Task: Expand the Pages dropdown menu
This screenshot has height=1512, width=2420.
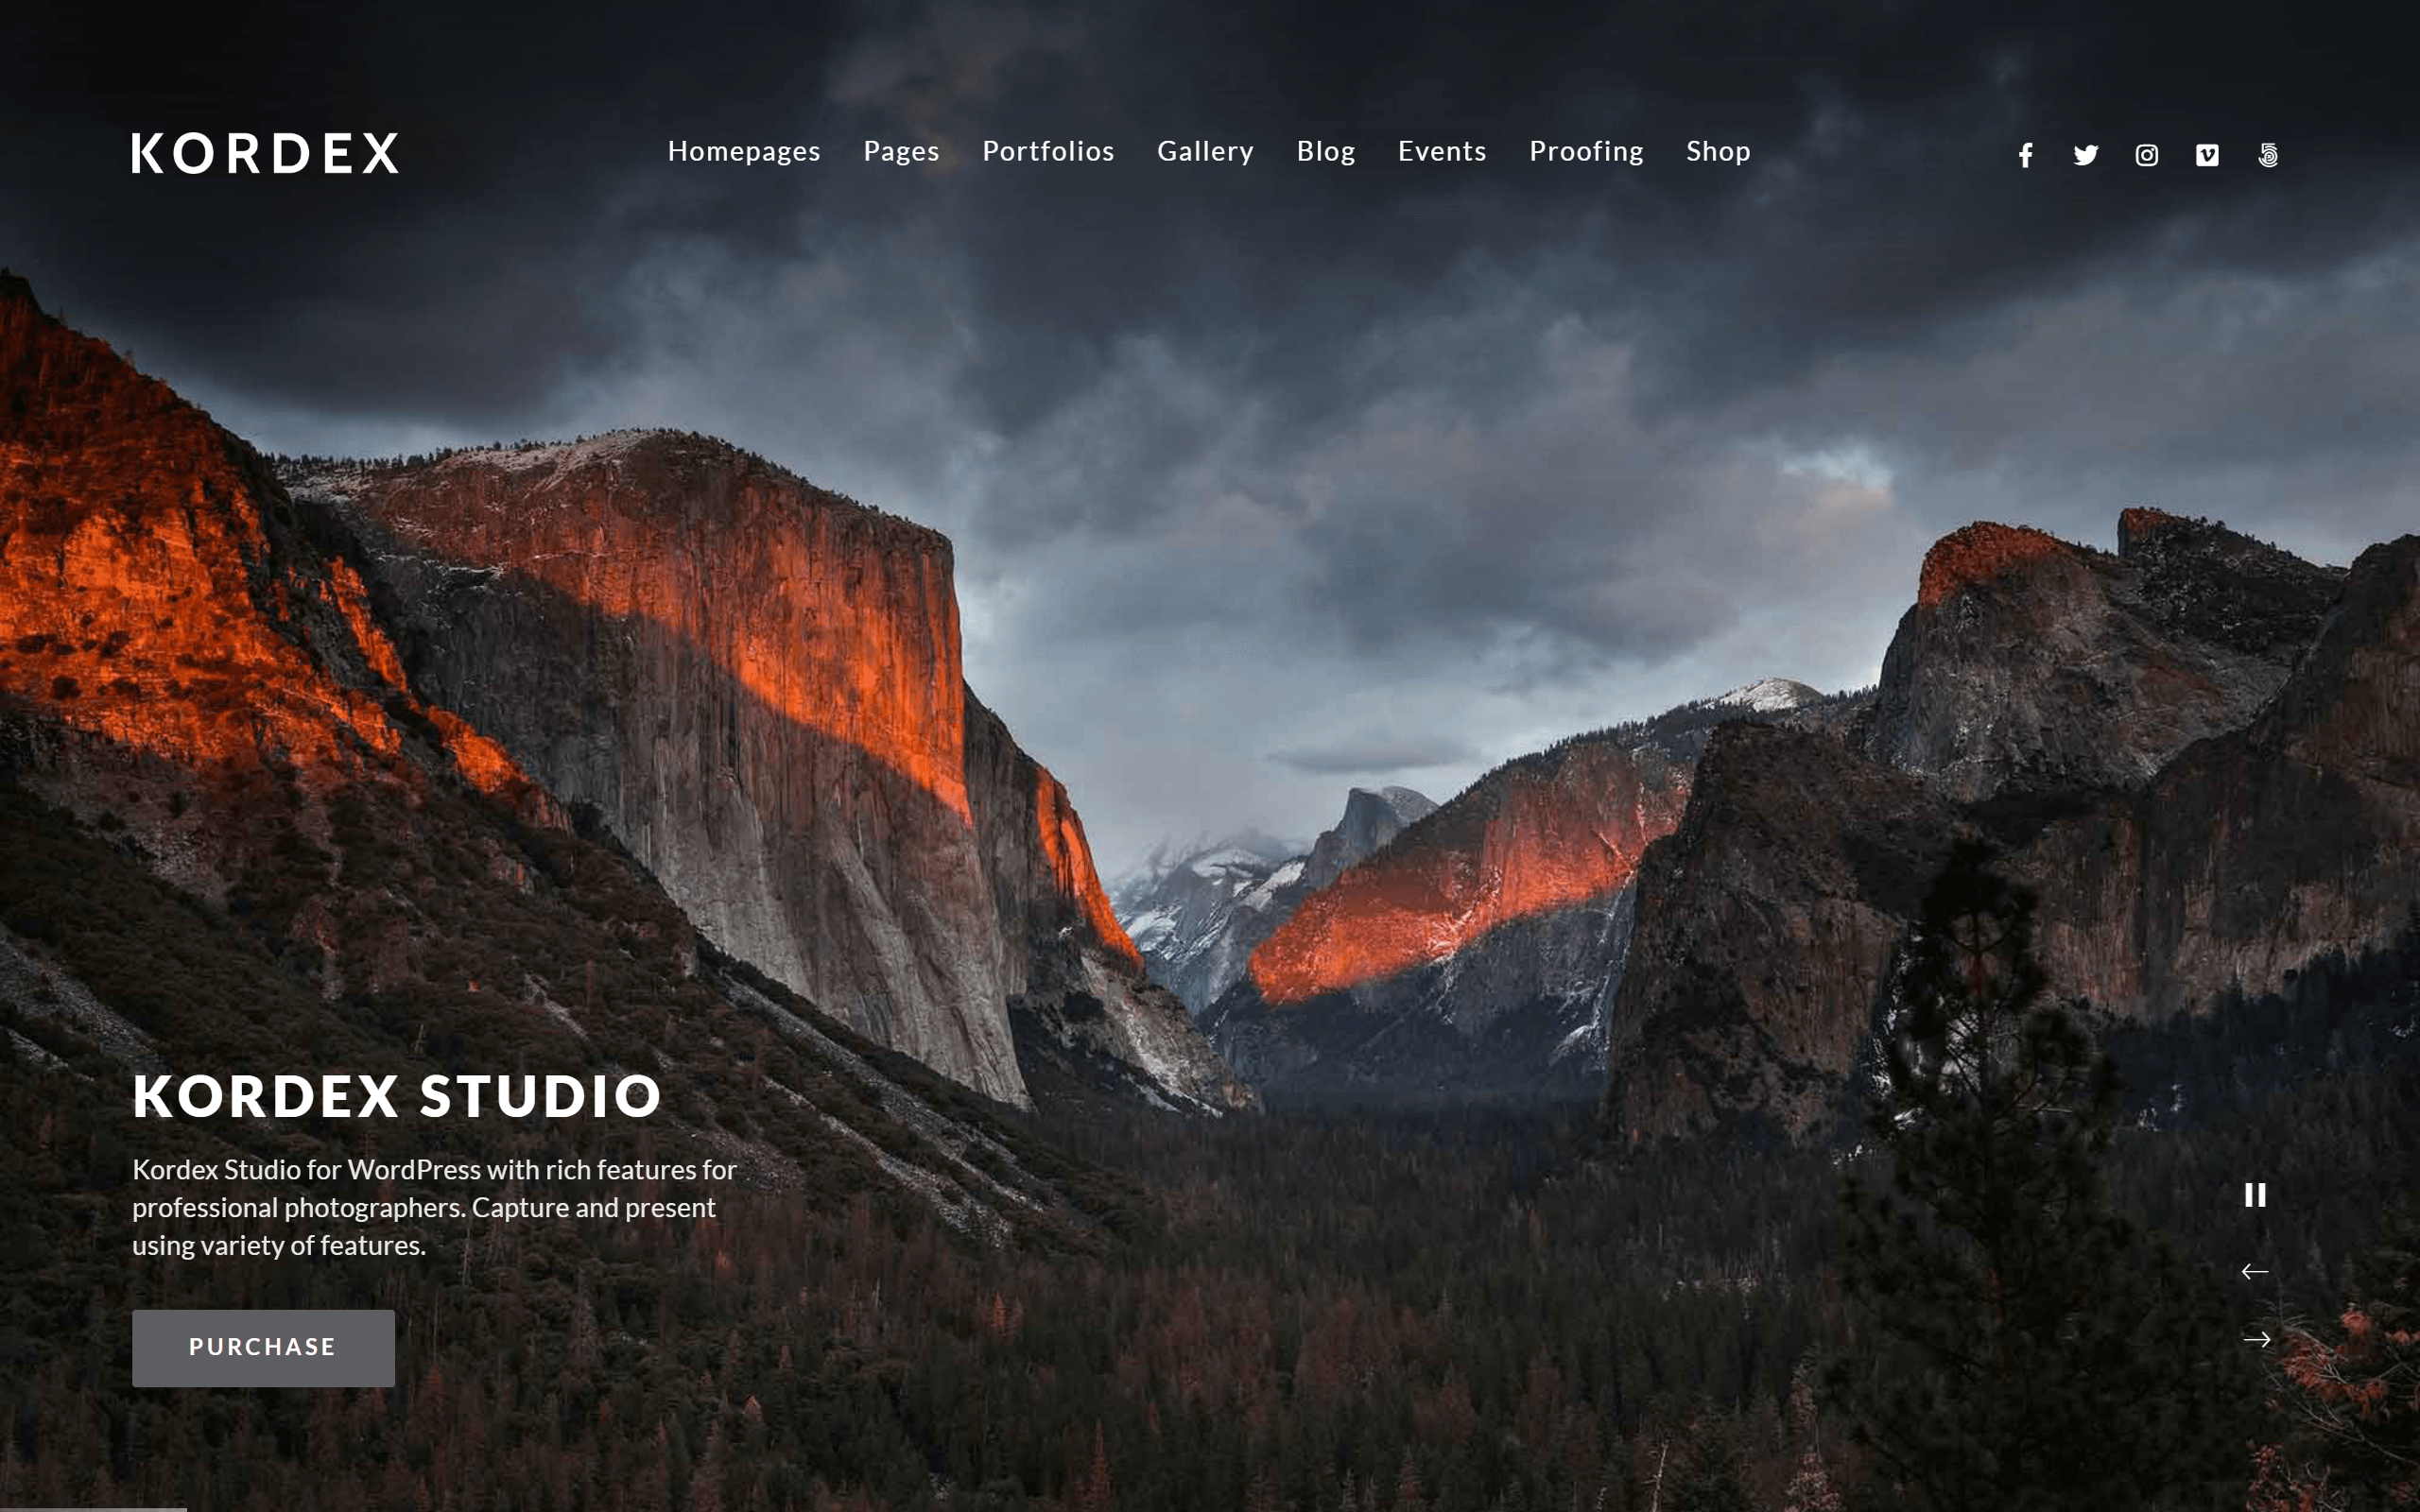Action: coord(901,151)
